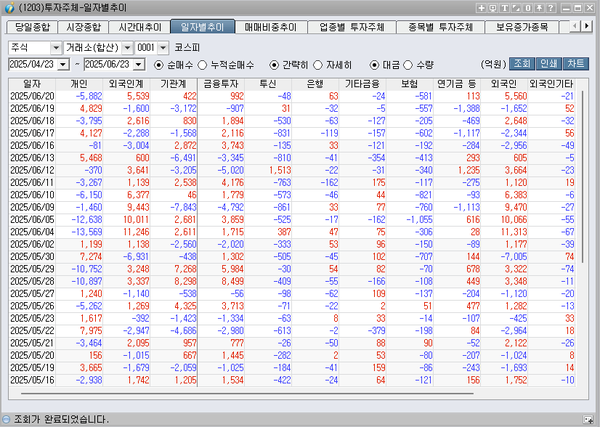Select the 2025/06/04 date row
The width and height of the screenshot is (600, 427).
tap(292, 232)
